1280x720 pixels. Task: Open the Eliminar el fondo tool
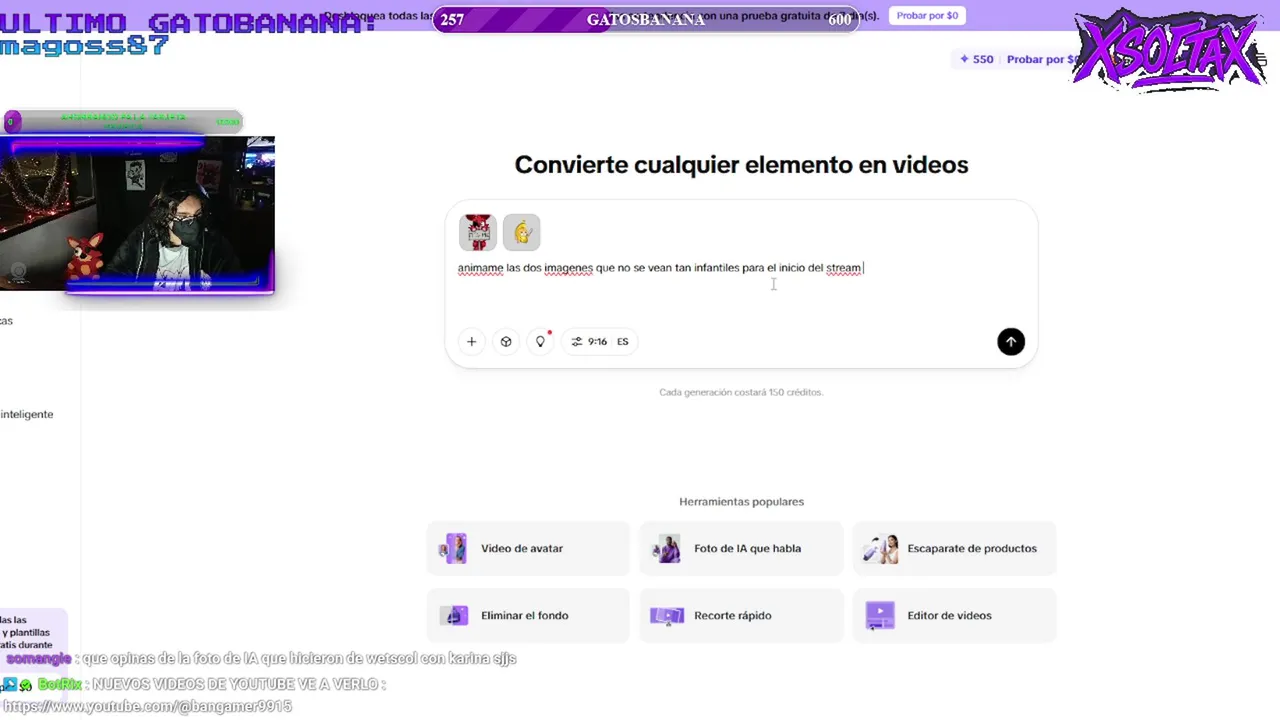(528, 615)
